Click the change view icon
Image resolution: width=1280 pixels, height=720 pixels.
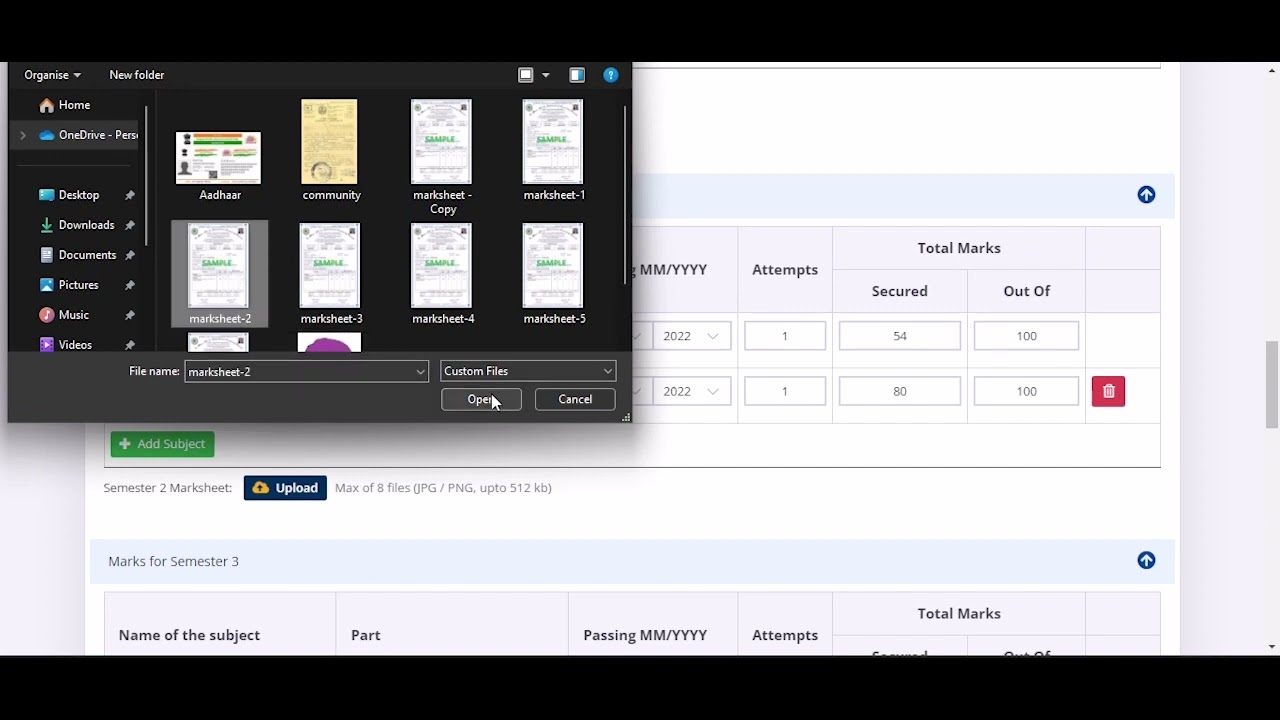[526, 75]
